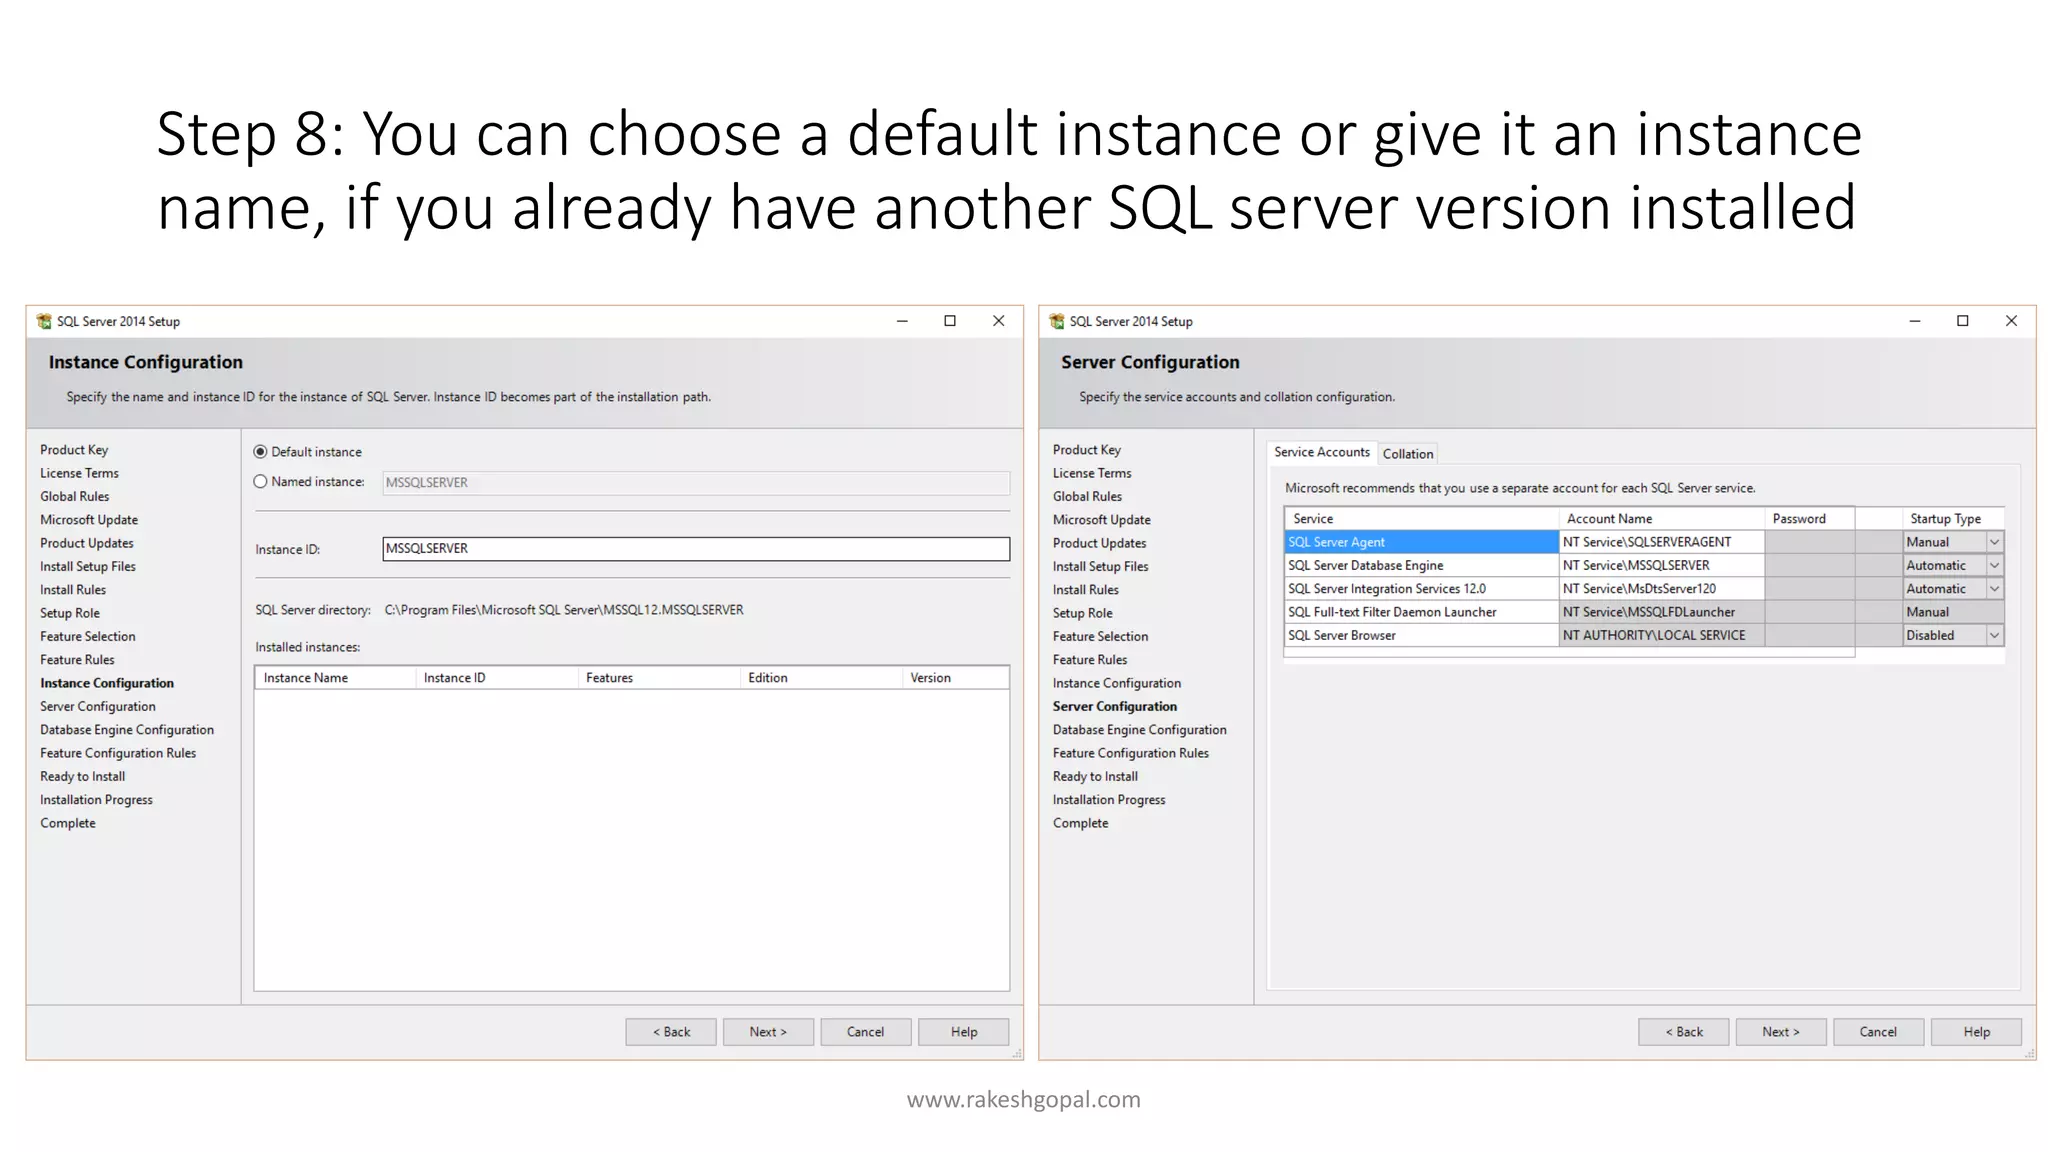Select SQL Server Integration Services 12.0 row
The image size is (2048, 1152).
[x=1421, y=589]
